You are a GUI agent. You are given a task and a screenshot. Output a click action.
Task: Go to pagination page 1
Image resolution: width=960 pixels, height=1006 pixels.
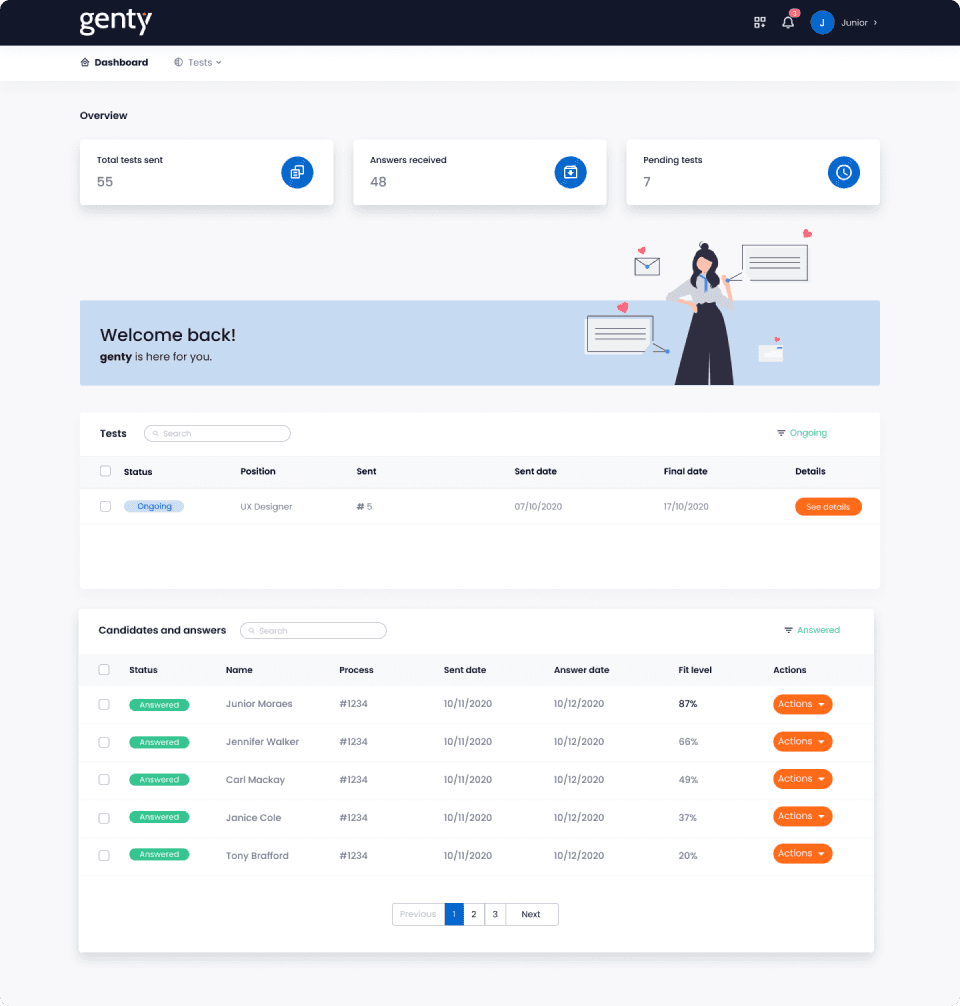(454, 914)
